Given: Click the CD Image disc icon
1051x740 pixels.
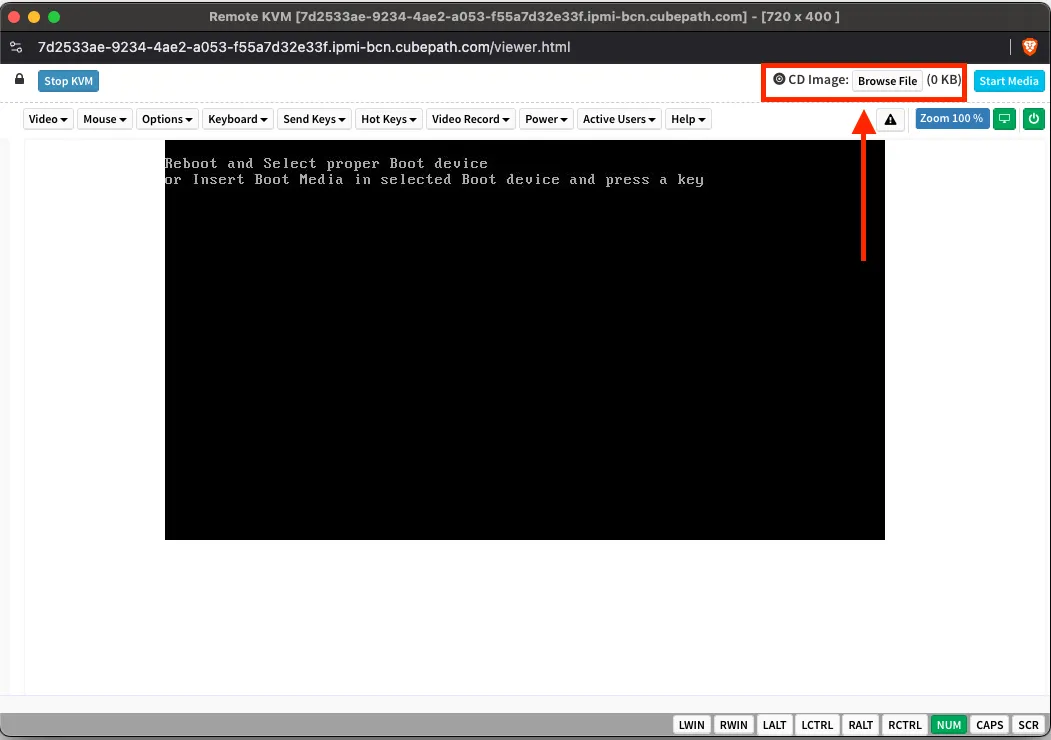Looking at the screenshot, I should click(x=779, y=80).
